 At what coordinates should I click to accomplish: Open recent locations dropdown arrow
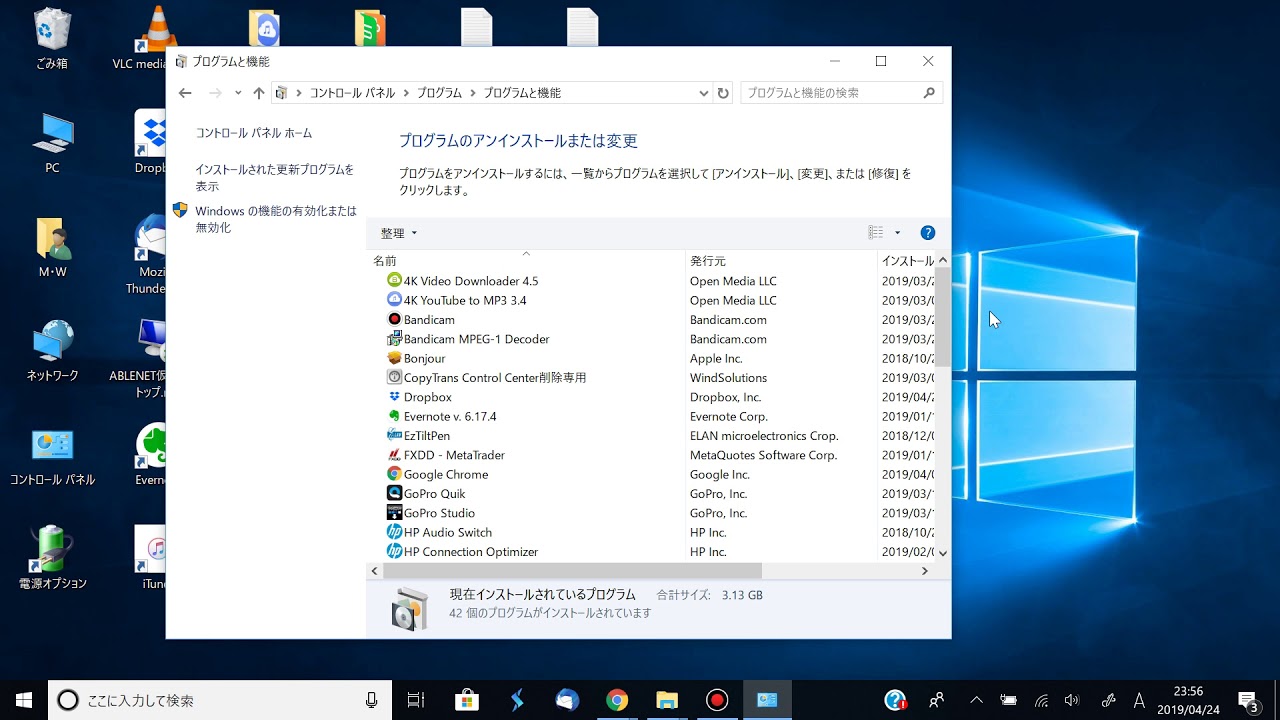click(238, 93)
